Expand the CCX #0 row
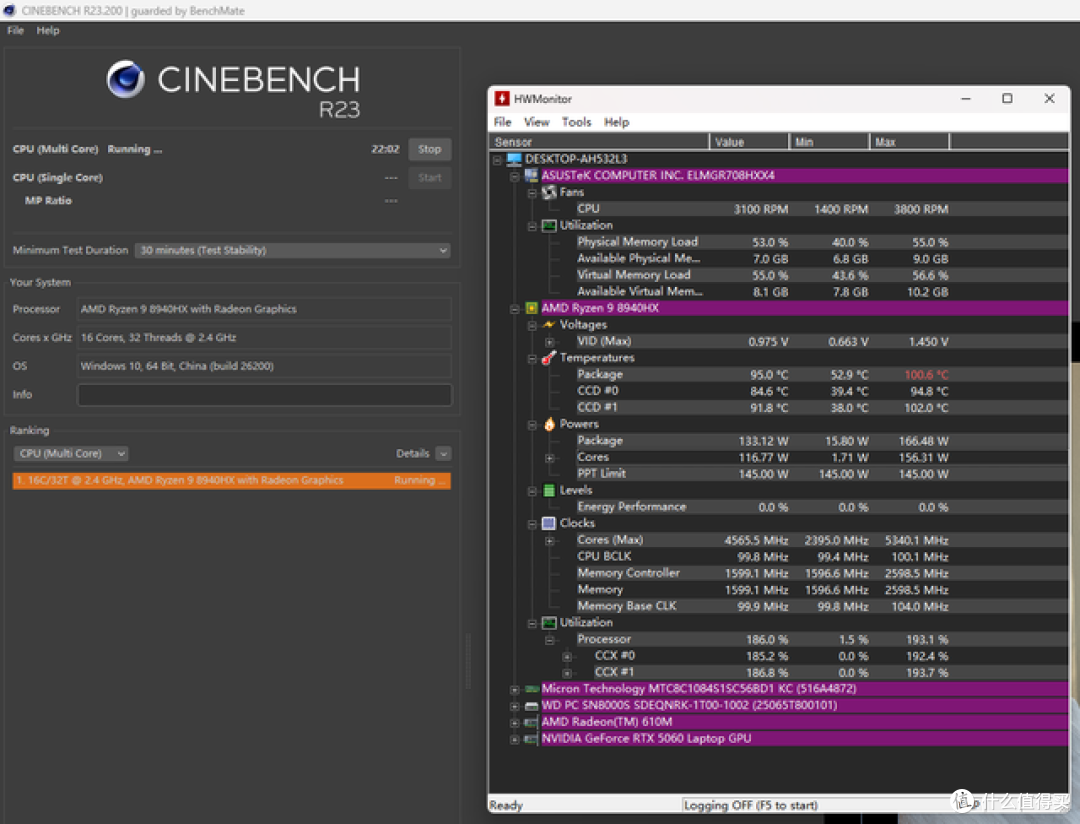This screenshot has height=824, width=1080. pos(567,657)
